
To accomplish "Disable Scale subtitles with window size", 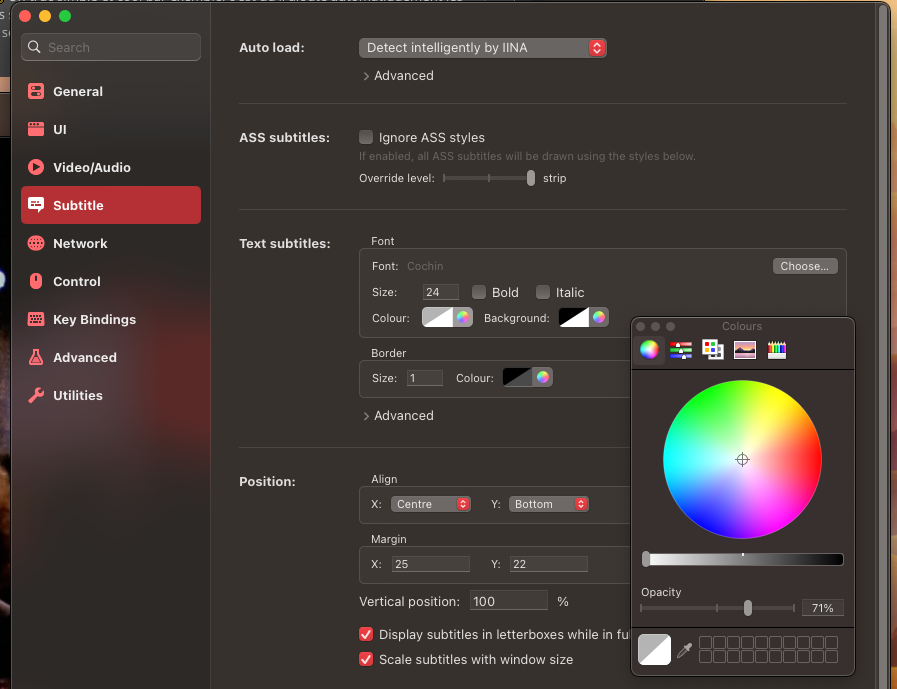I will 366,659.
